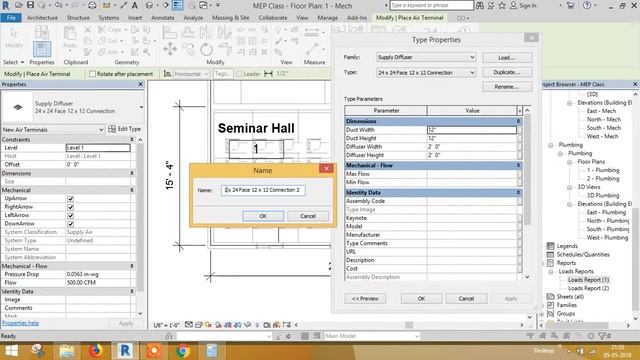Image resolution: width=640 pixels, height=360 pixels.
Task: Open the default 3D view house icon
Action: 149,5
